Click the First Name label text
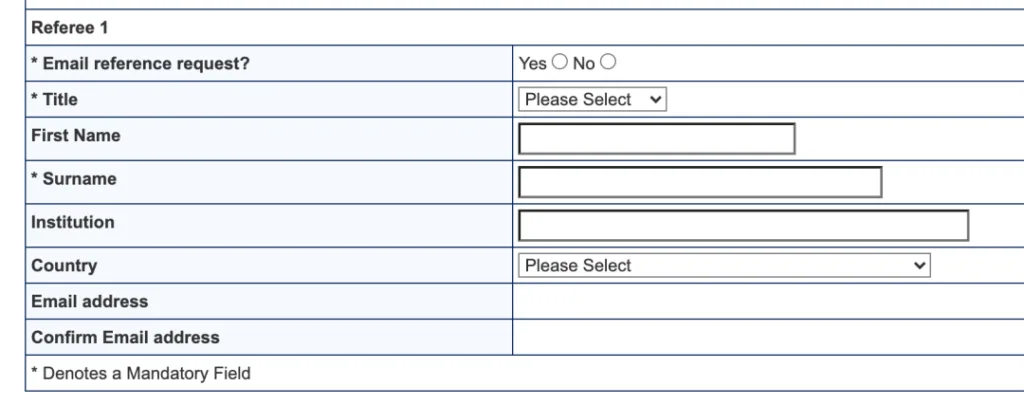This screenshot has width=1024, height=404. coord(75,136)
